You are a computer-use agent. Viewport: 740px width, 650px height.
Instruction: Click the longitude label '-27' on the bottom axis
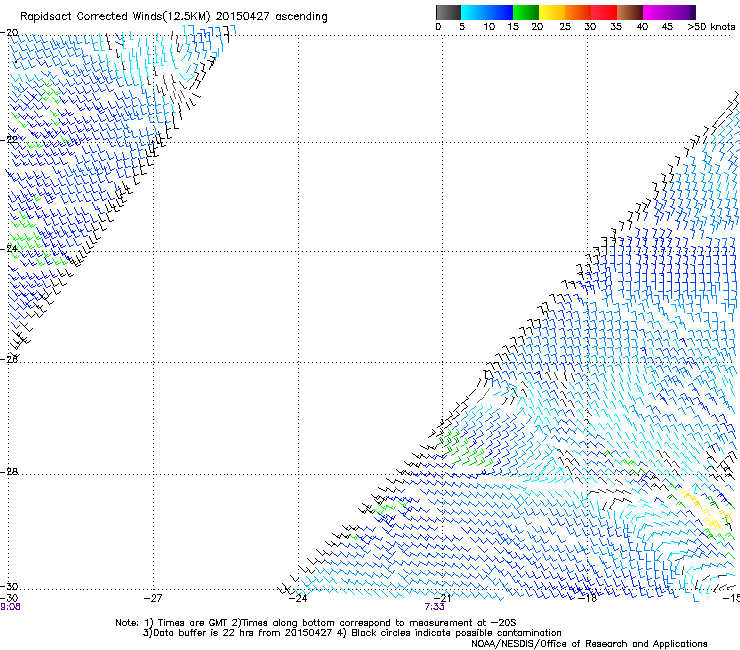point(152,598)
